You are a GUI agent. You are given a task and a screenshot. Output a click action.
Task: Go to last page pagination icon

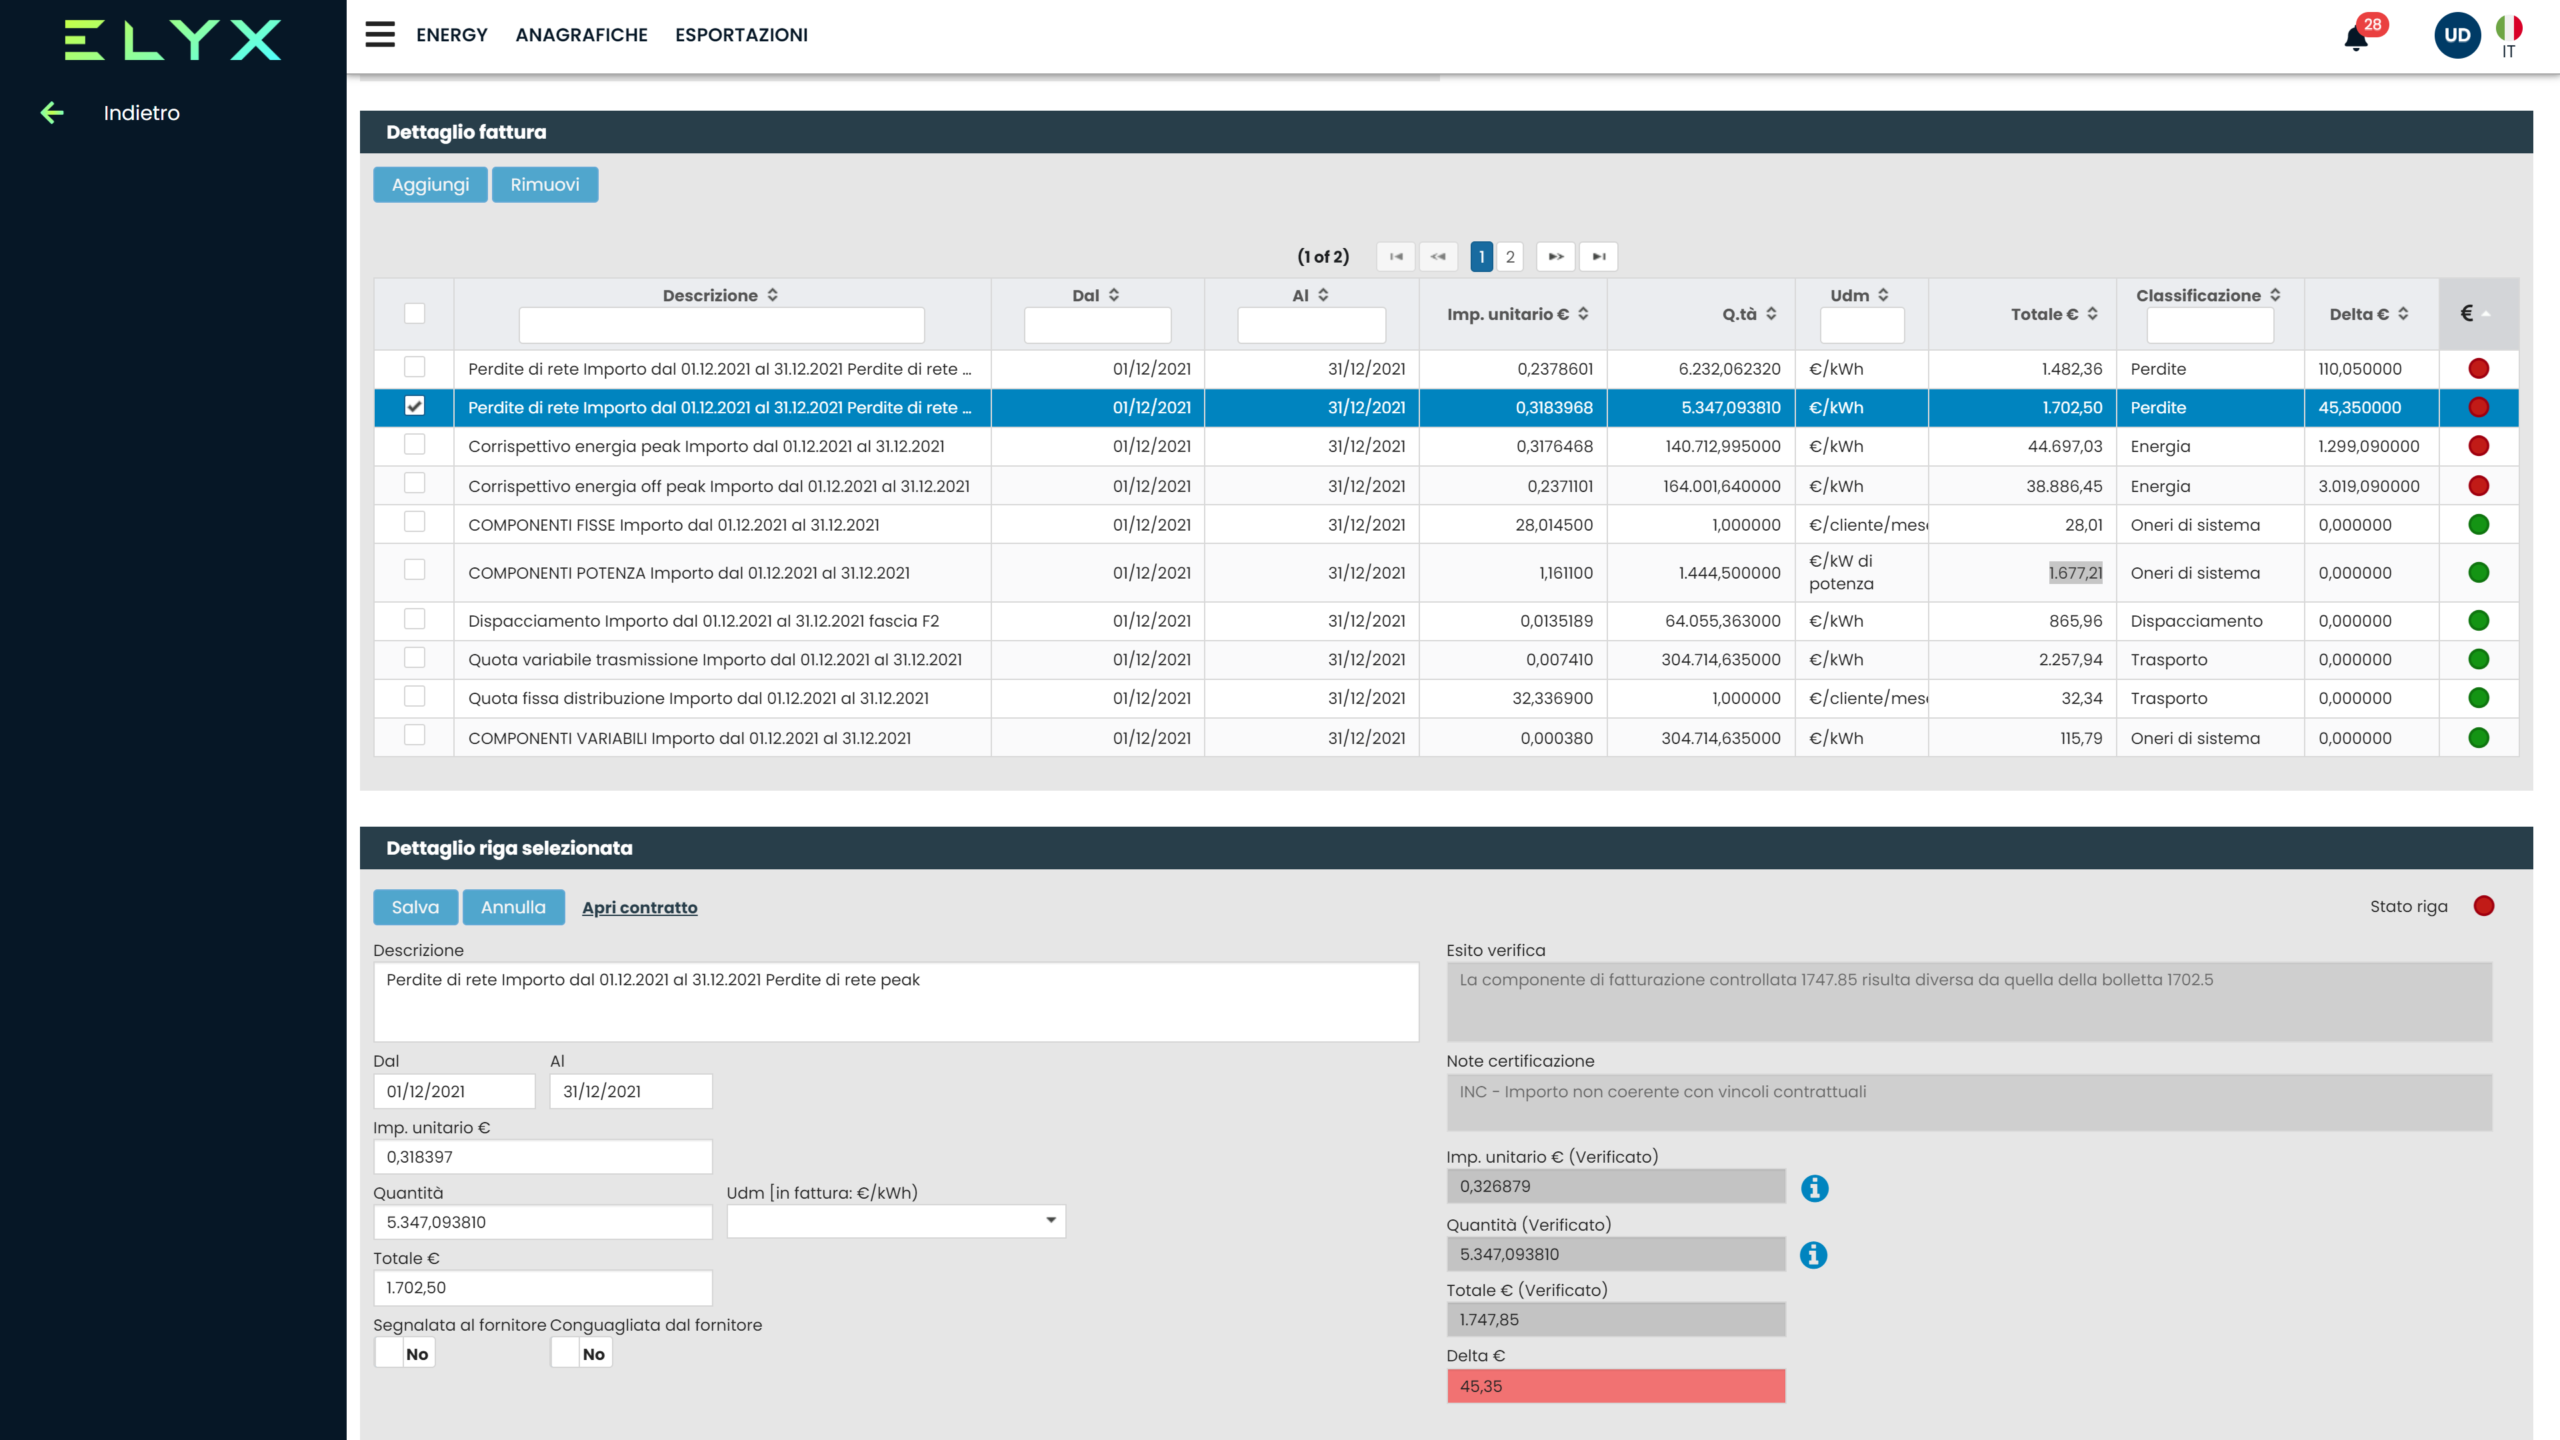point(1598,257)
